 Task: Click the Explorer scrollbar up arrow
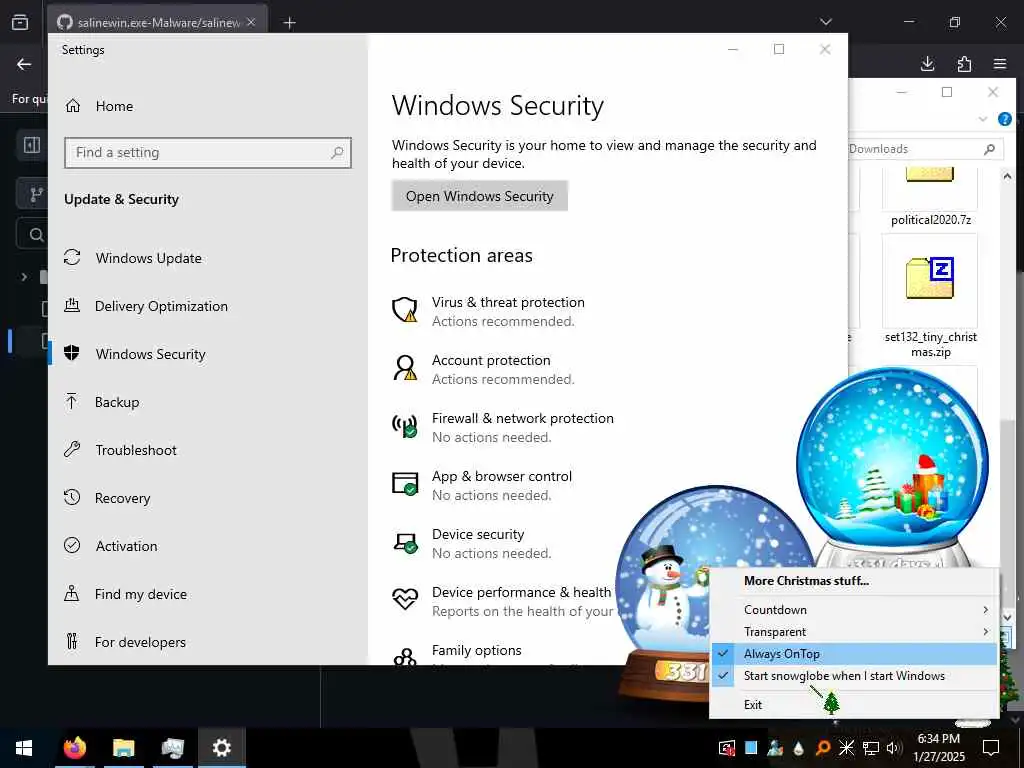(x=1006, y=176)
